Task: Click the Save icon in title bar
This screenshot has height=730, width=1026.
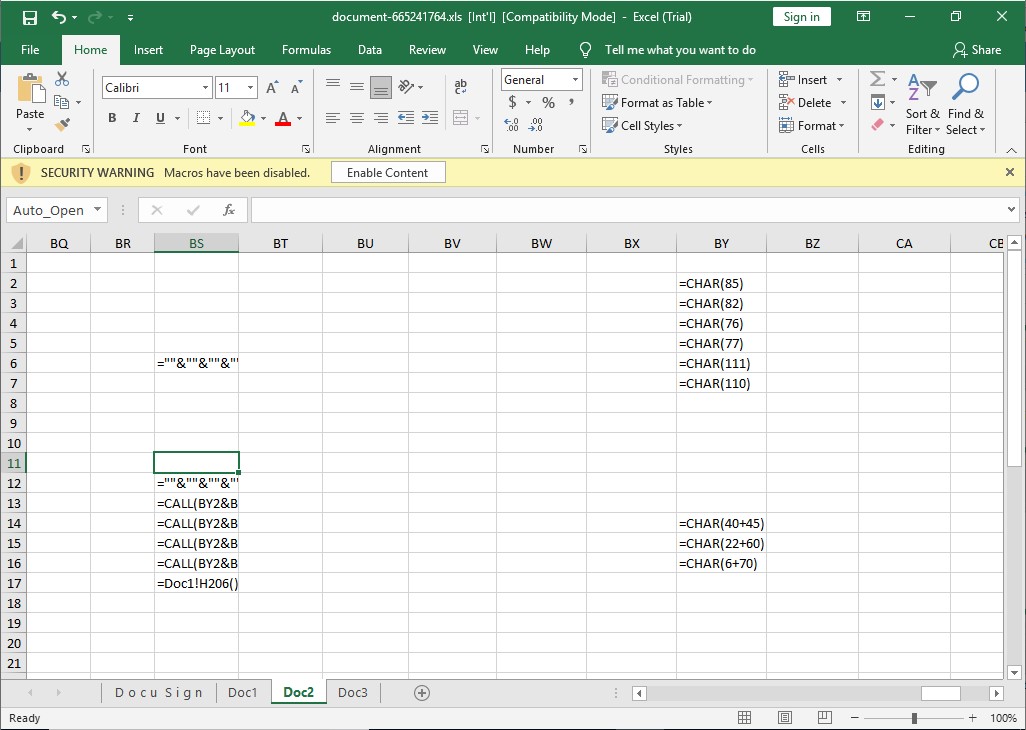Action: coord(29,17)
